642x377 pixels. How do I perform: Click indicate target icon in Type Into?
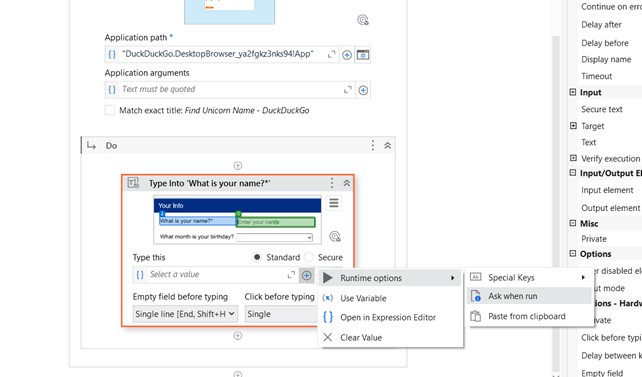coord(335,237)
